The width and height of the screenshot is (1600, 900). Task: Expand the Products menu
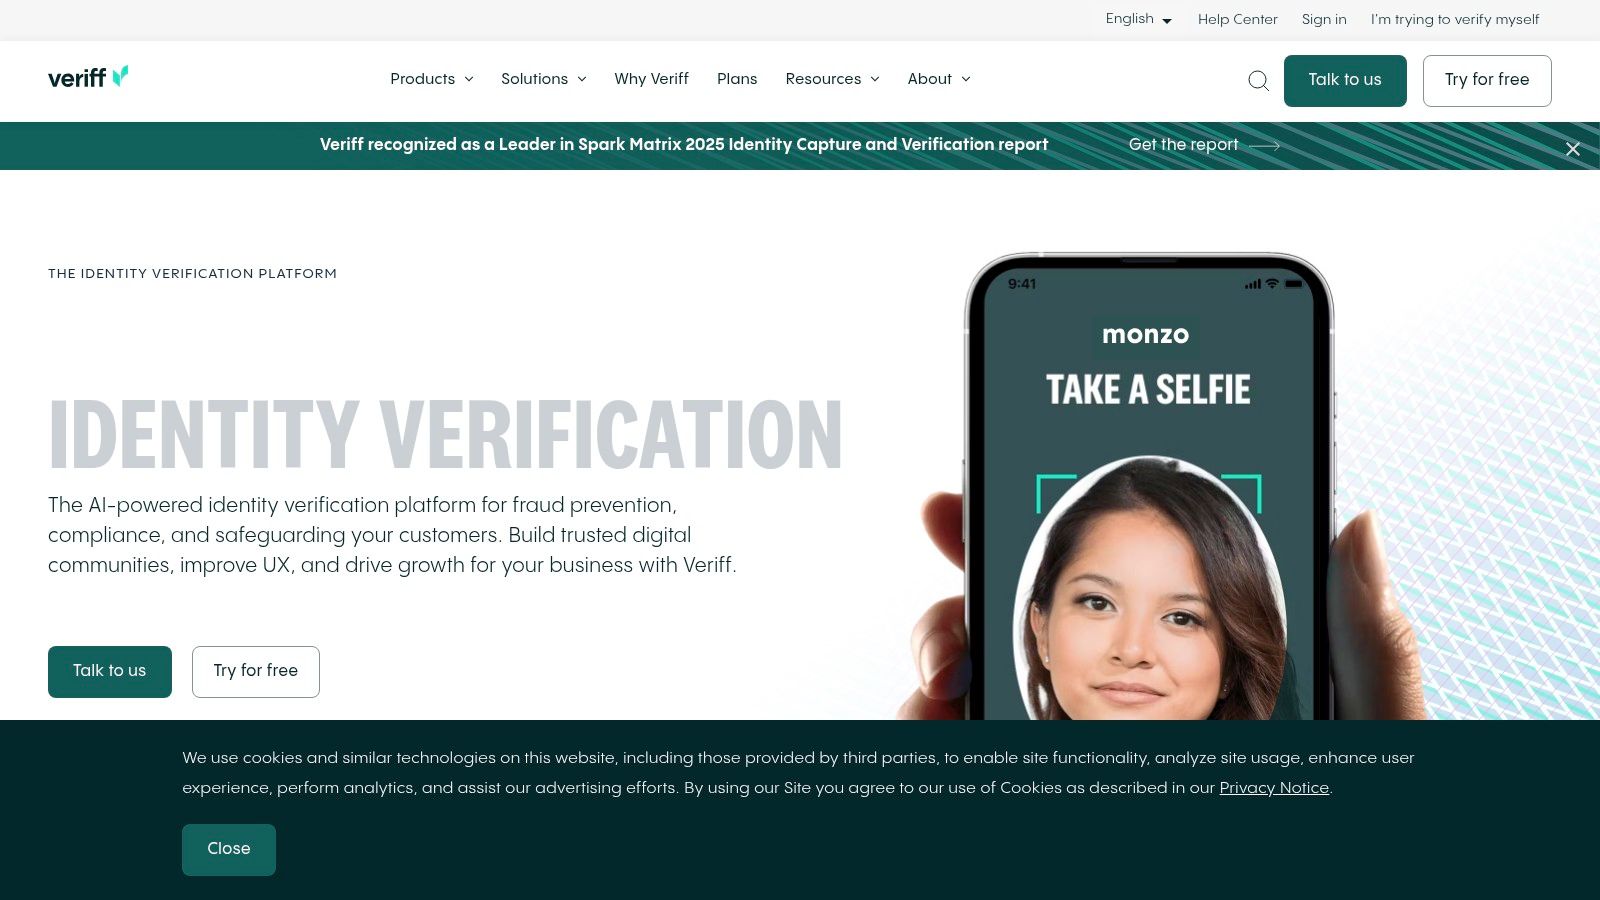click(x=431, y=79)
